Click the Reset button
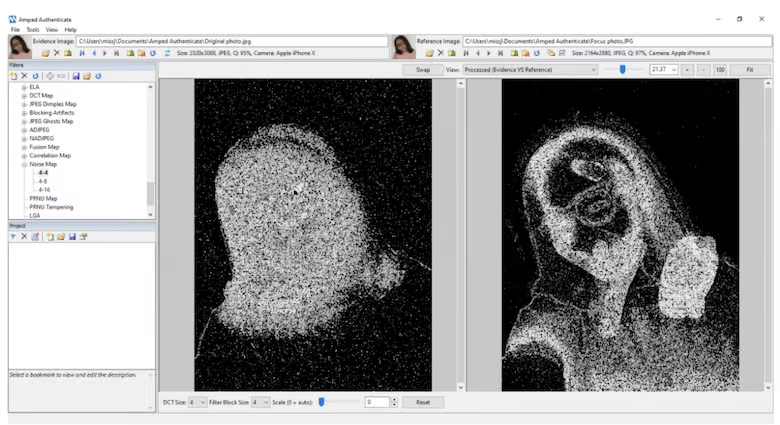Image resolution: width=780 pixels, height=425 pixels. click(423, 402)
